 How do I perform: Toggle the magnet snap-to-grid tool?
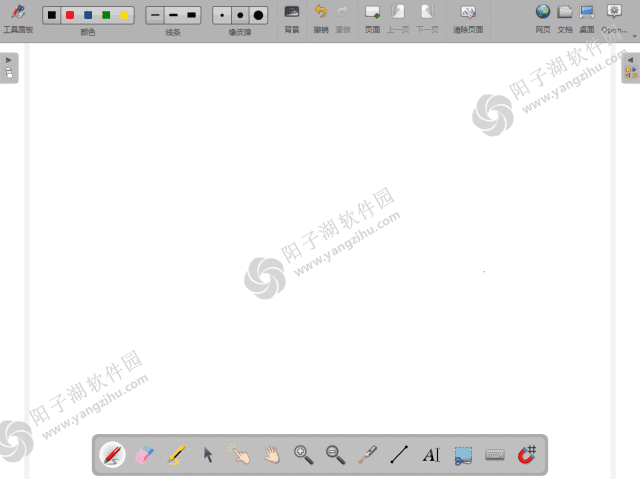pyautogui.click(x=527, y=455)
